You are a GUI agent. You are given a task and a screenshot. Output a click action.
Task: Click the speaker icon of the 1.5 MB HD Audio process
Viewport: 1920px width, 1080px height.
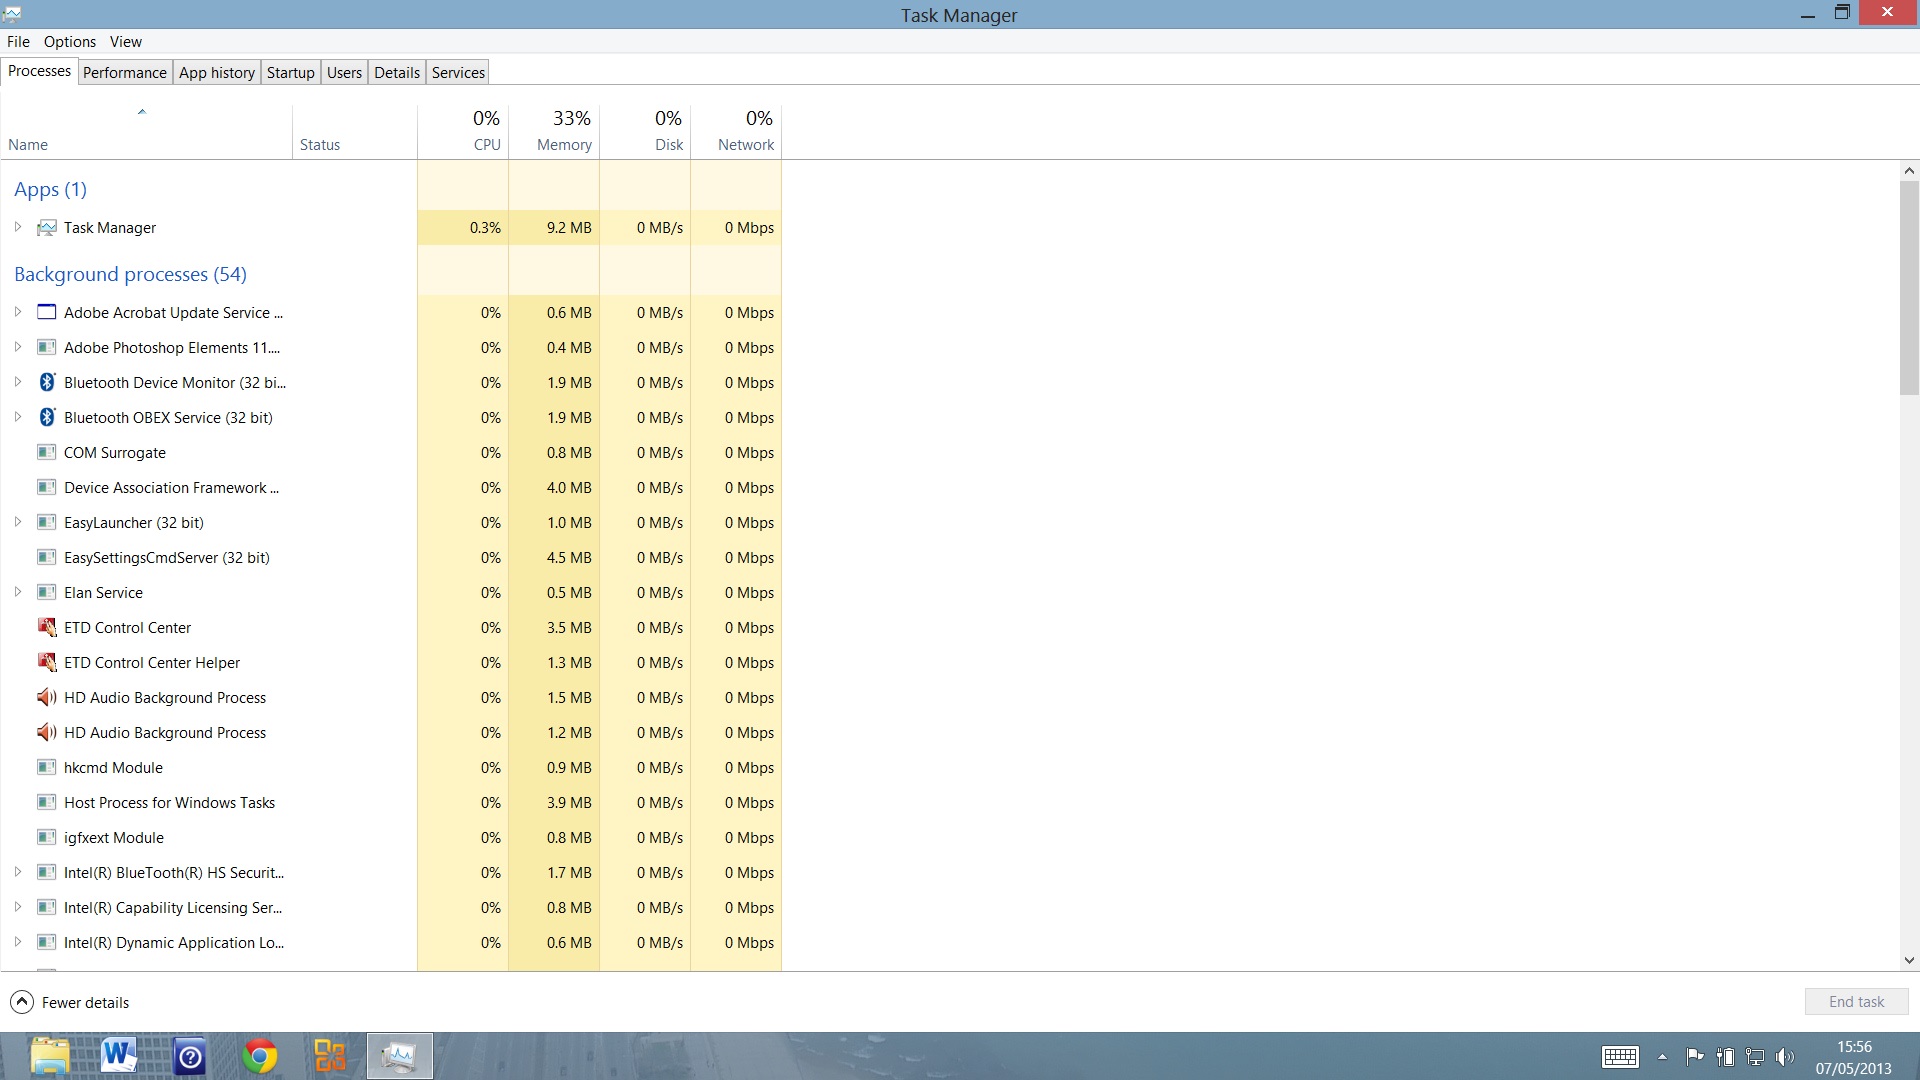pyautogui.click(x=46, y=697)
